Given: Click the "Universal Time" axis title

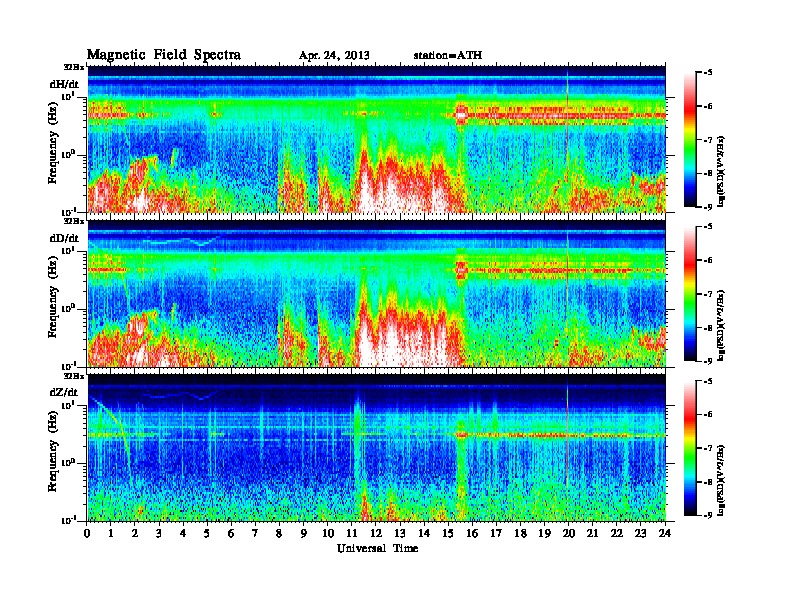Looking at the screenshot, I should coord(377,548).
